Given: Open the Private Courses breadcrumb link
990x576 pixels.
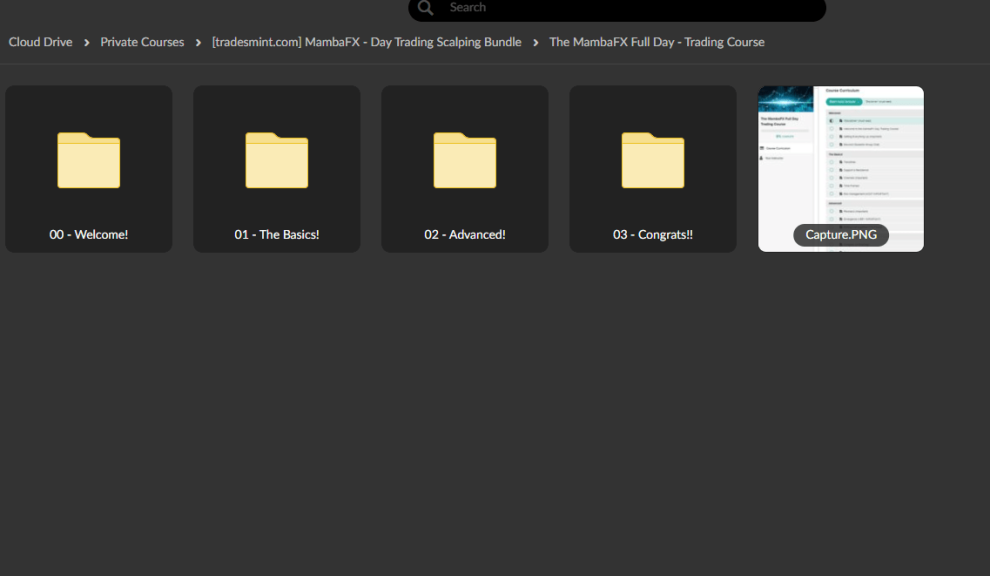Looking at the screenshot, I should click(x=142, y=42).
